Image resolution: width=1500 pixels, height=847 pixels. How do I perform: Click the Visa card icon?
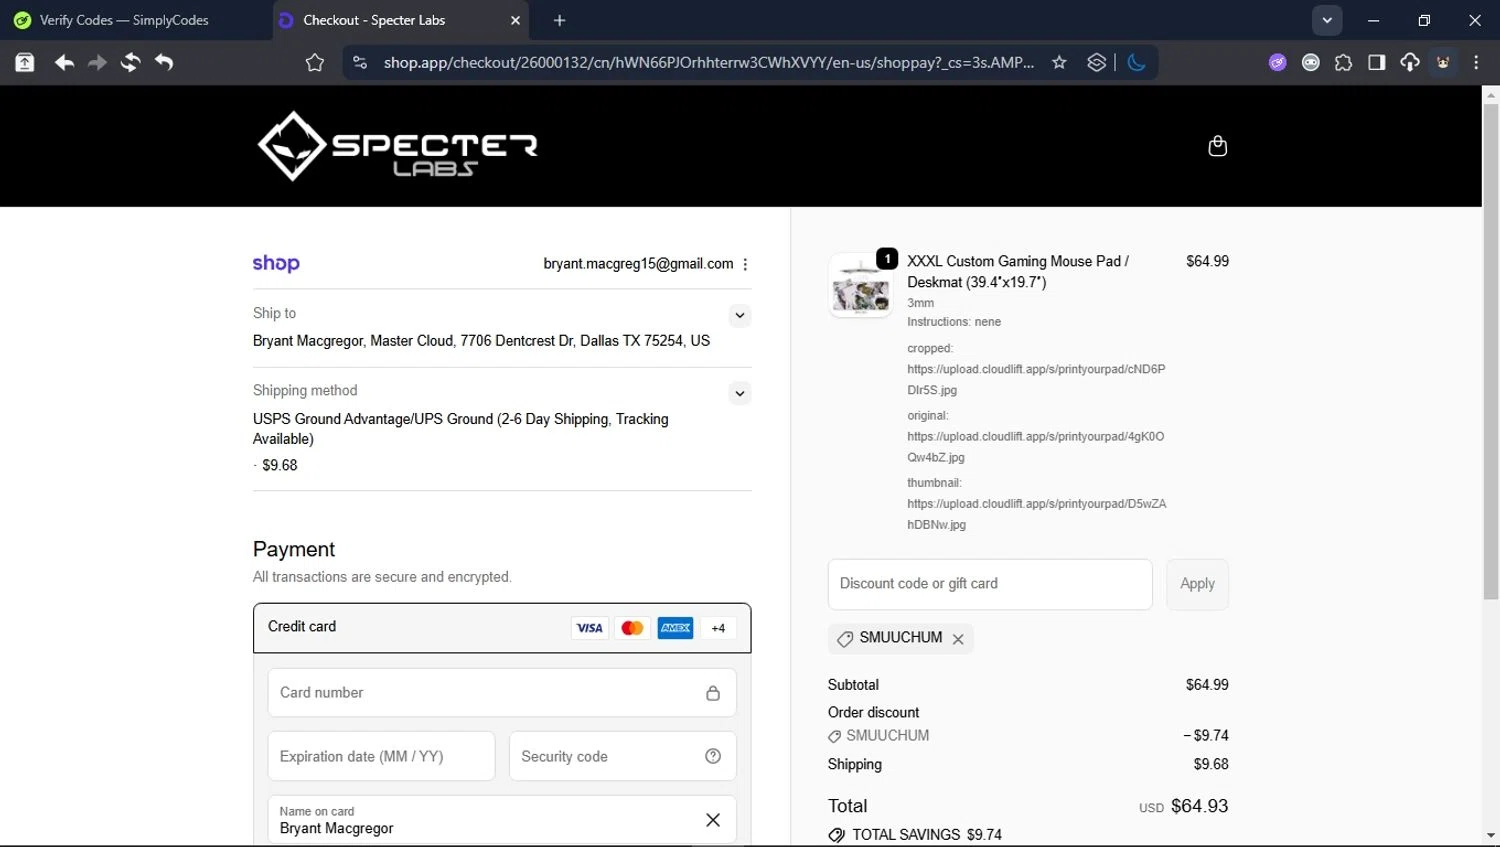coord(590,628)
